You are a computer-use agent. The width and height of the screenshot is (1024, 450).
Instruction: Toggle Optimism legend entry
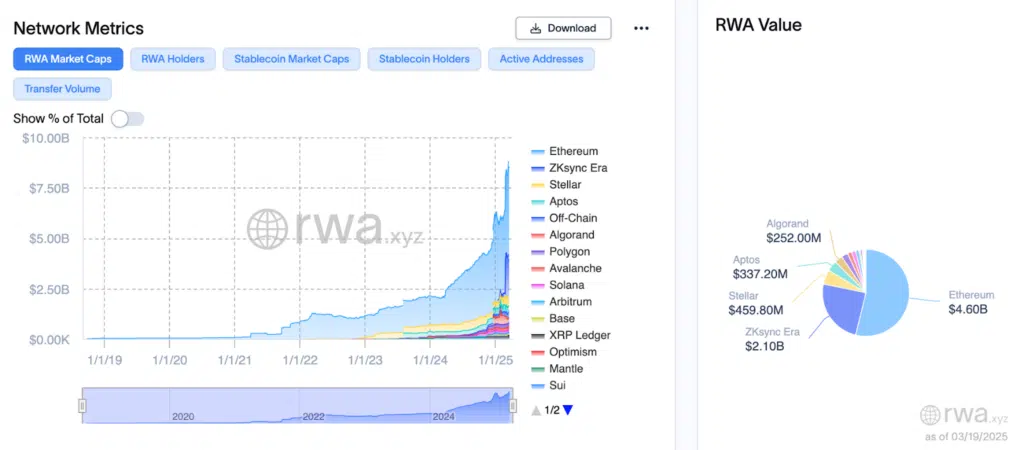tap(564, 352)
